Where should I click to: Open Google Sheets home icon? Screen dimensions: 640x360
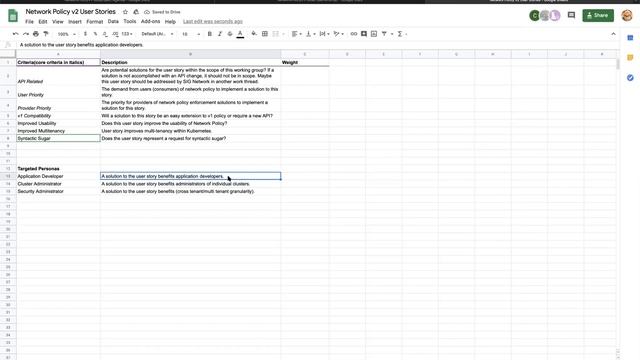[13, 16]
